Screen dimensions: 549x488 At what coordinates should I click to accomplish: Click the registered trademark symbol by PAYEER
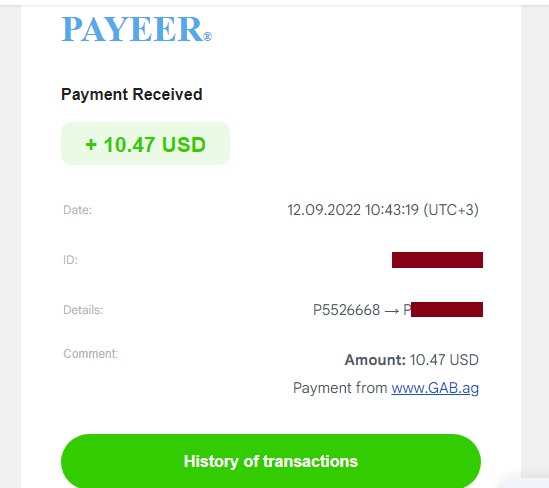click(207, 37)
